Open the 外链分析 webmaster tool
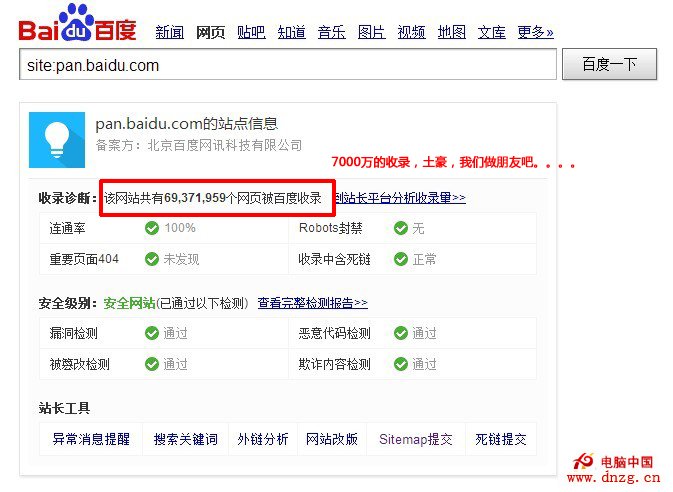 pyautogui.click(x=263, y=439)
